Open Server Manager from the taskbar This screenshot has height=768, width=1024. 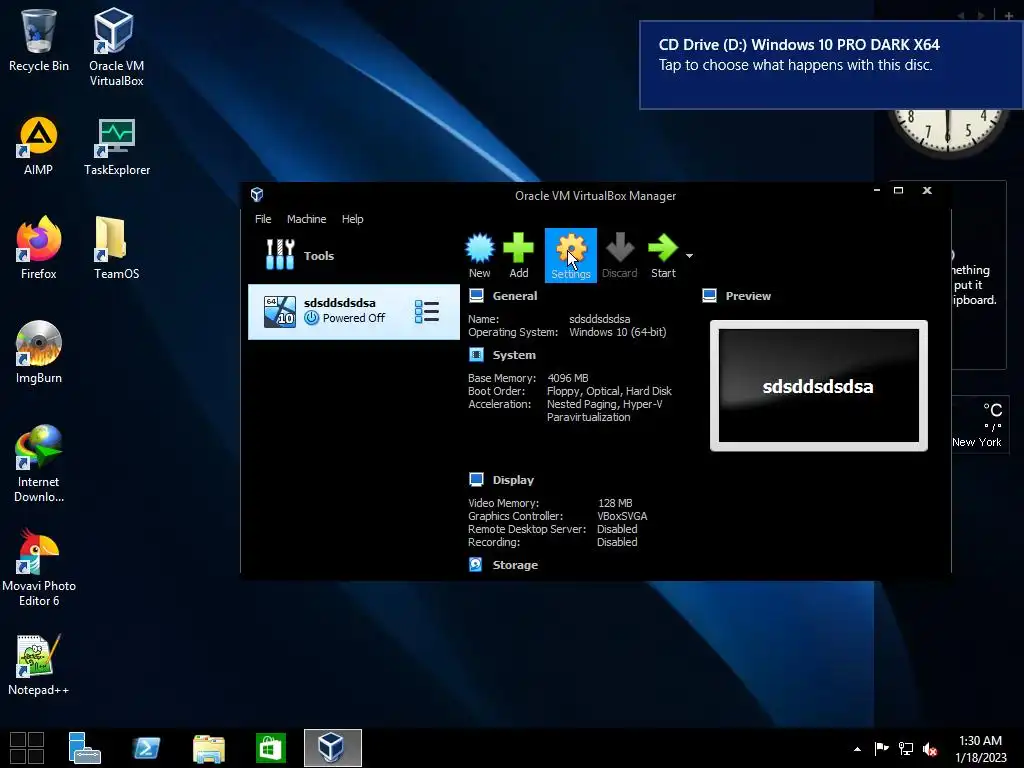tap(84, 748)
